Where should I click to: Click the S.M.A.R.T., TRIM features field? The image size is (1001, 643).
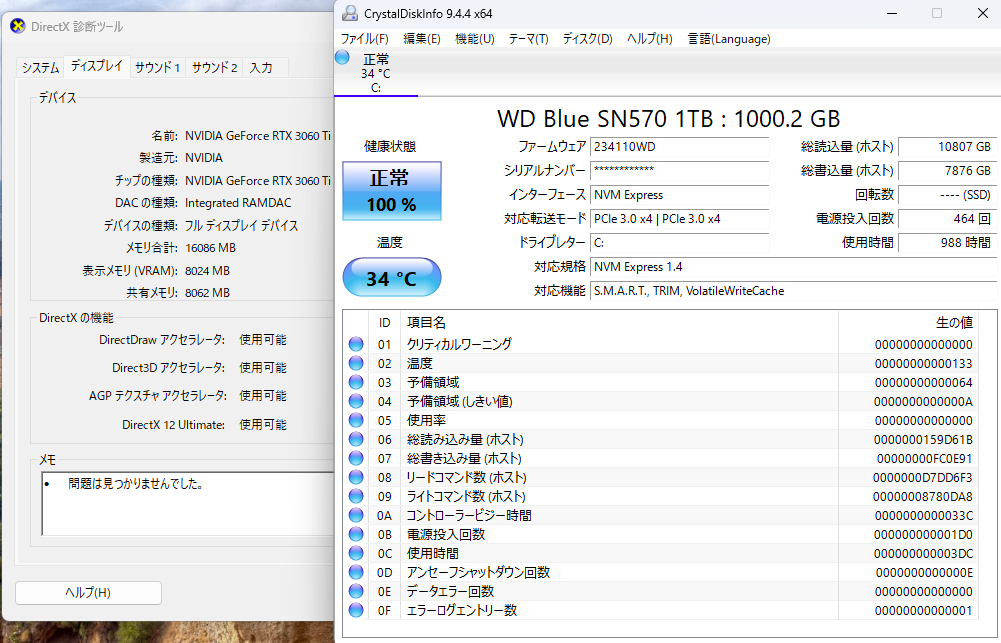[x=793, y=291]
